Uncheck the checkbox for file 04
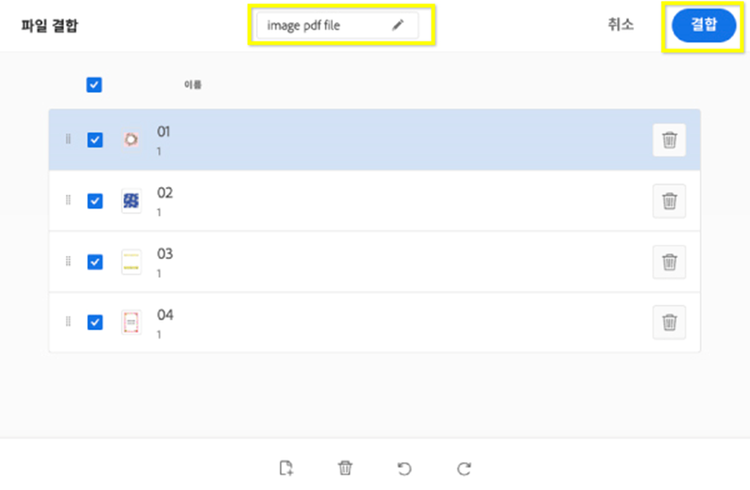 click(95, 322)
